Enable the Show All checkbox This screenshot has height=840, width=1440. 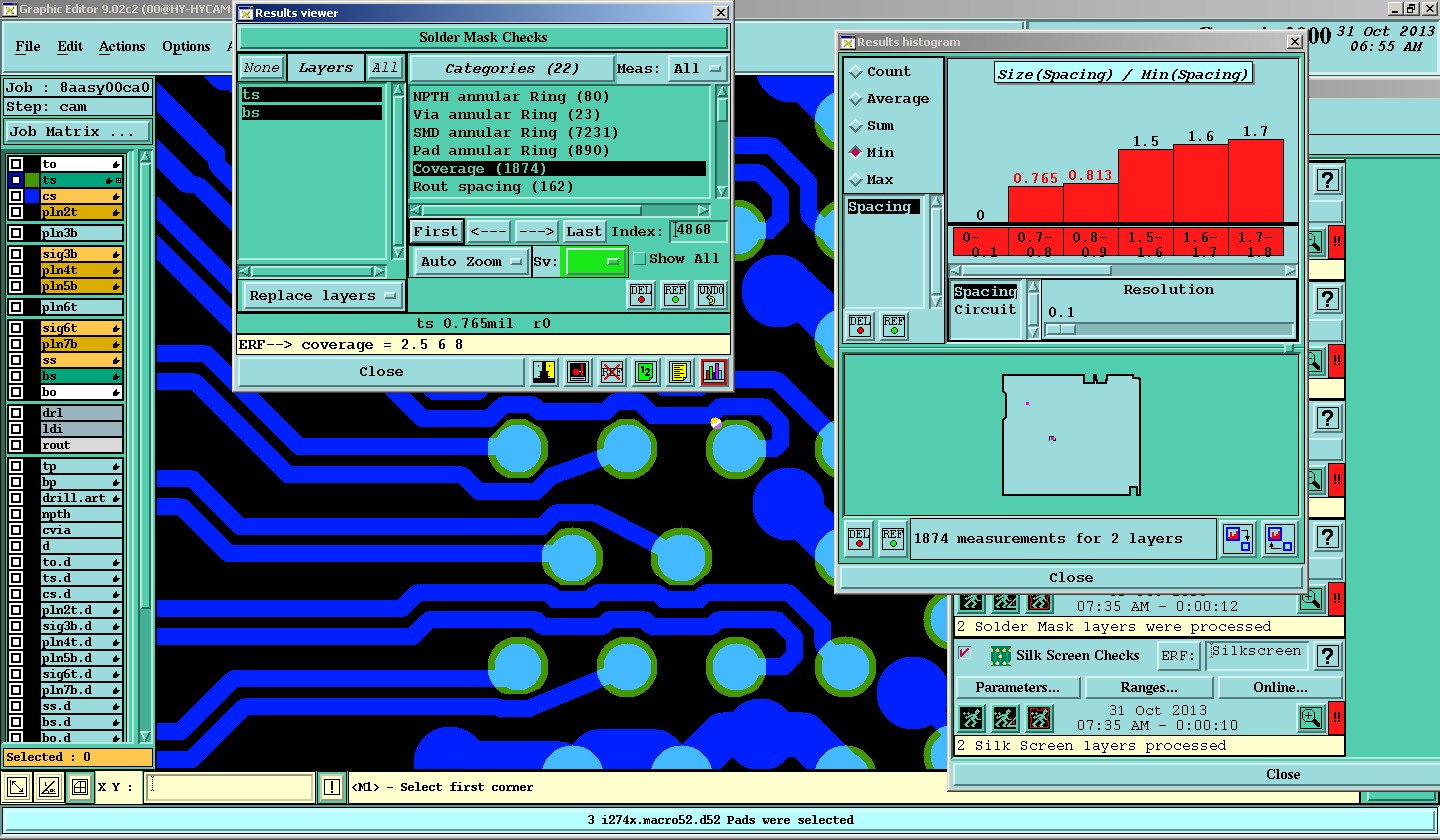pyautogui.click(x=640, y=258)
